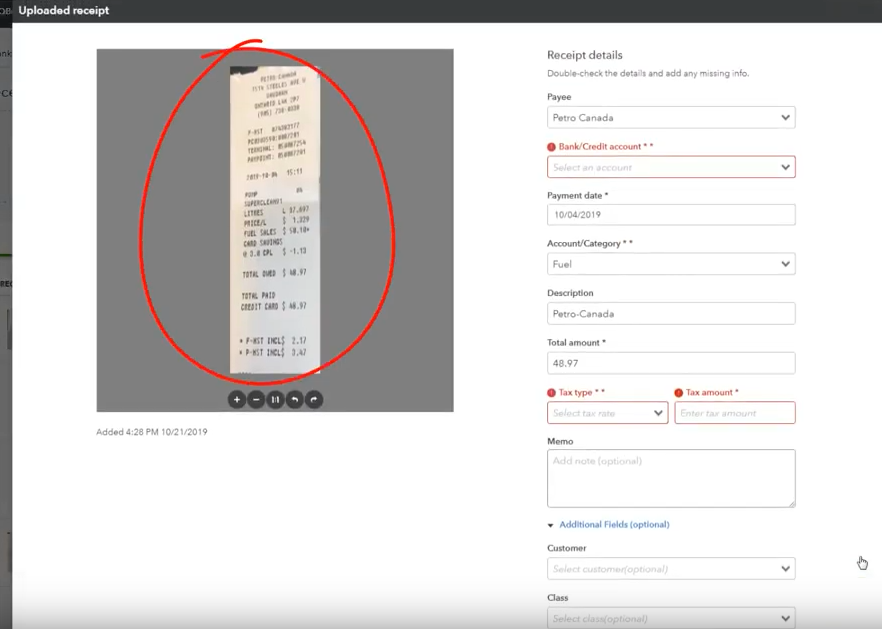Viewport: 882px width, 629px height.
Task: Click the Bank/Credit account error icon
Action: (551, 147)
